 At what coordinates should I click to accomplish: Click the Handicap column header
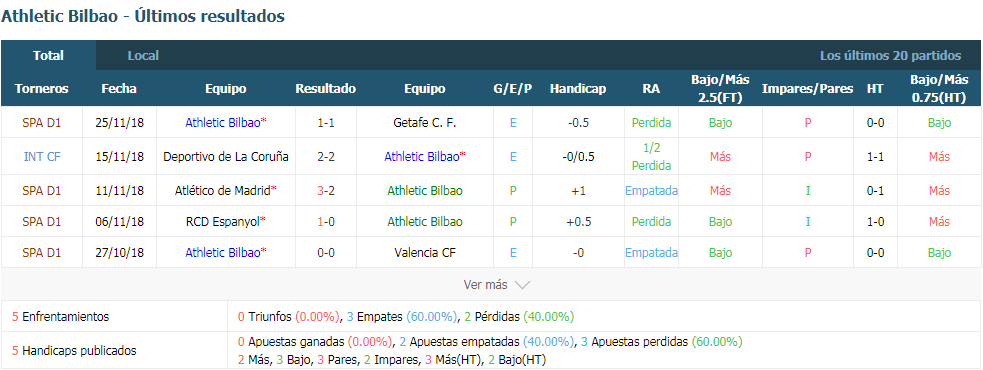tap(578, 88)
